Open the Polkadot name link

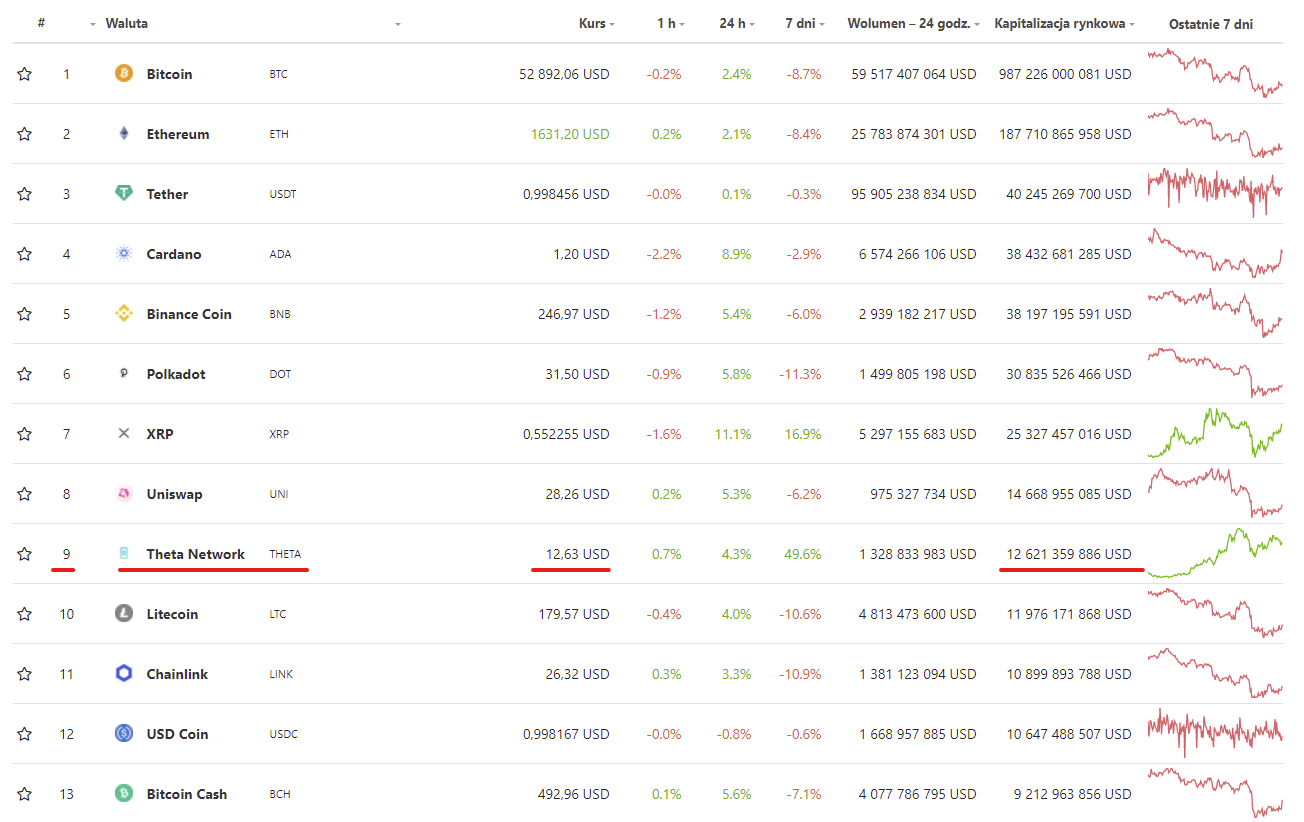tap(176, 374)
